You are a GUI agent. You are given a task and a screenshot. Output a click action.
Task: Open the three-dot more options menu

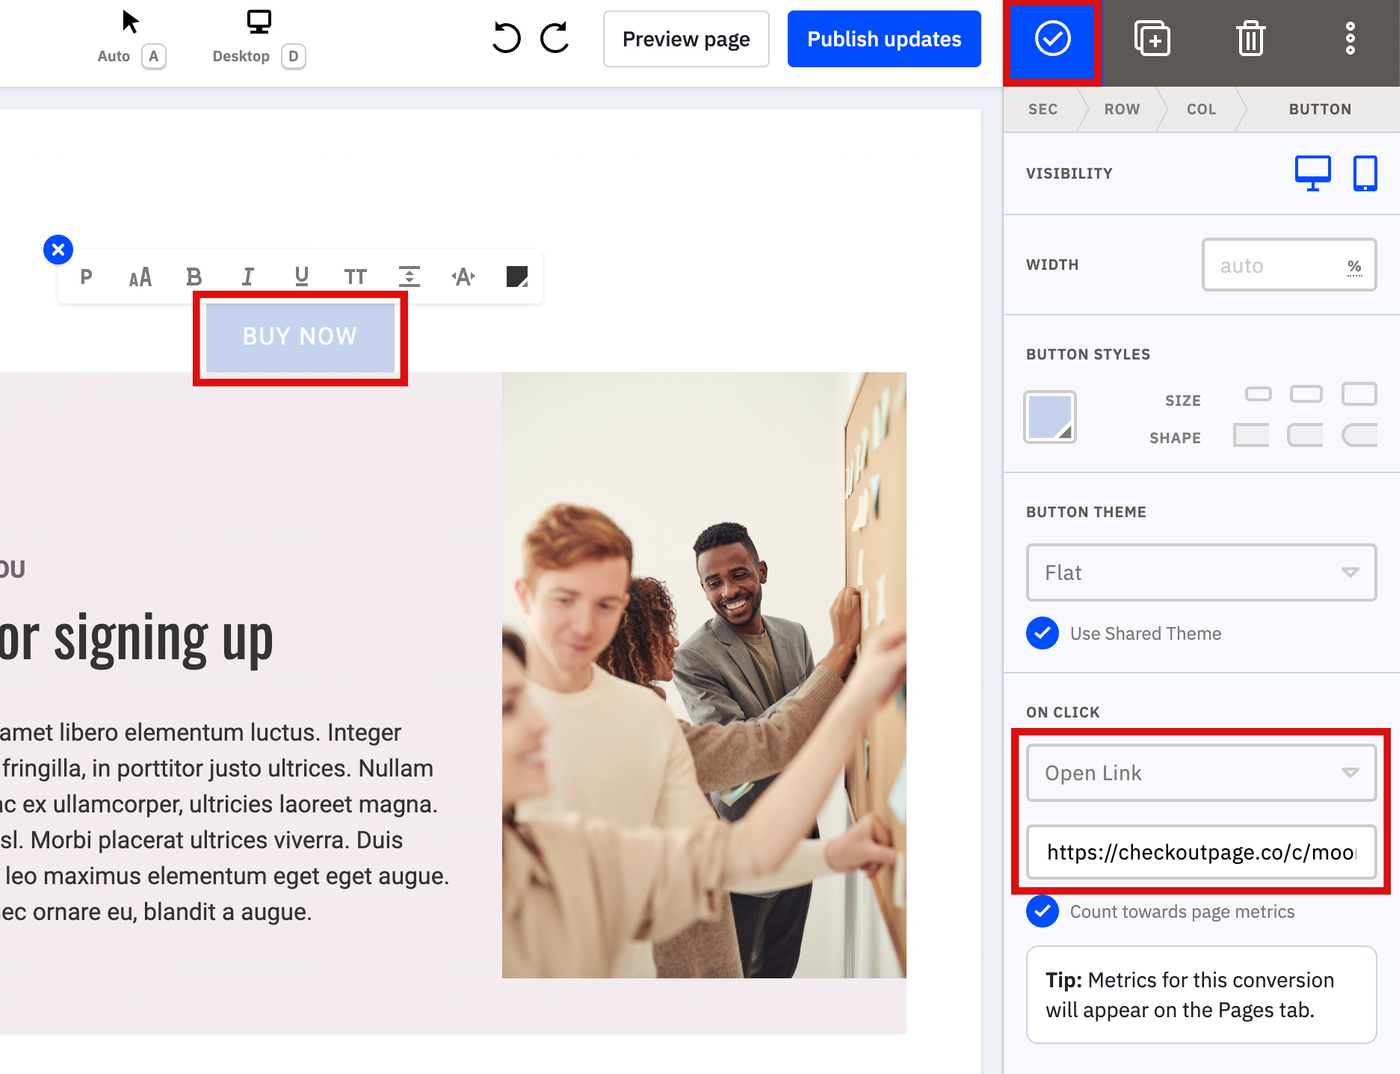(1350, 39)
